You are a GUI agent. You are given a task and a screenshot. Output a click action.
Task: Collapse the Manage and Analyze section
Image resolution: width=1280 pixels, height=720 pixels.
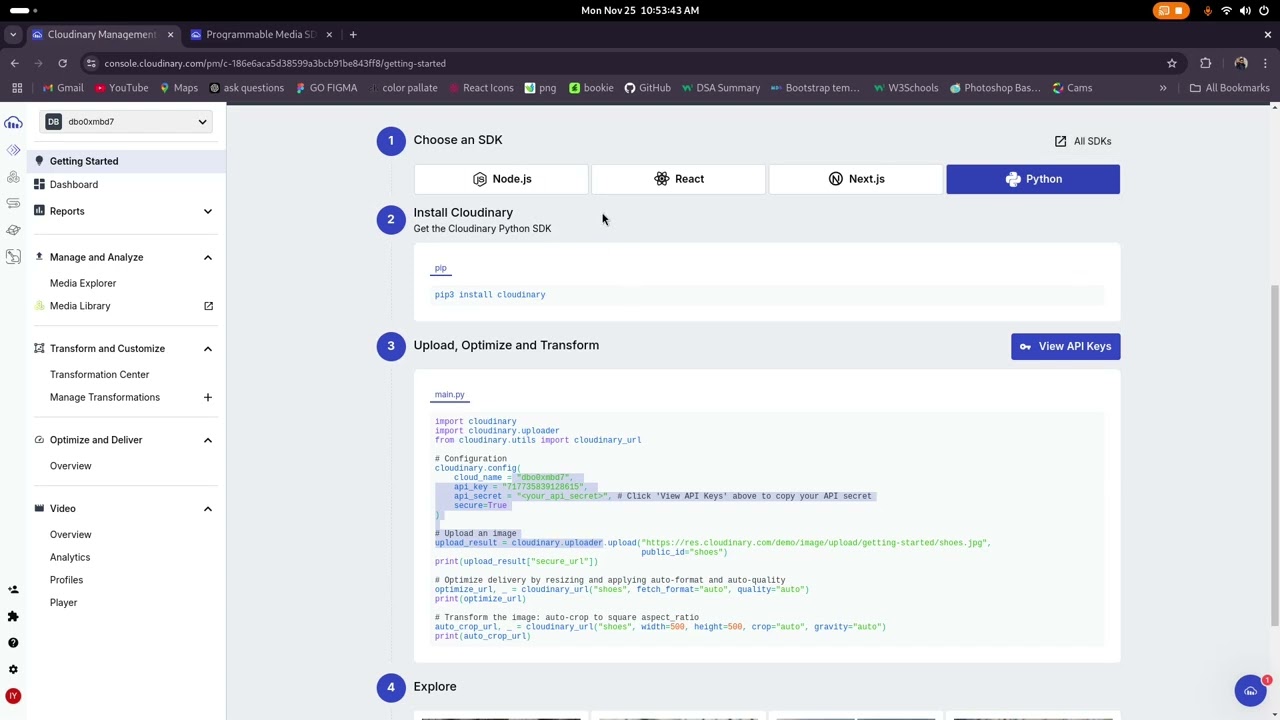click(208, 257)
